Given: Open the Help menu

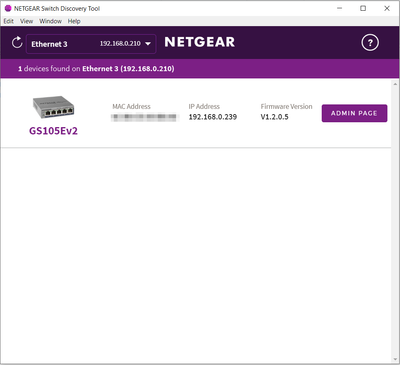Looking at the screenshot, I should [x=74, y=21].
